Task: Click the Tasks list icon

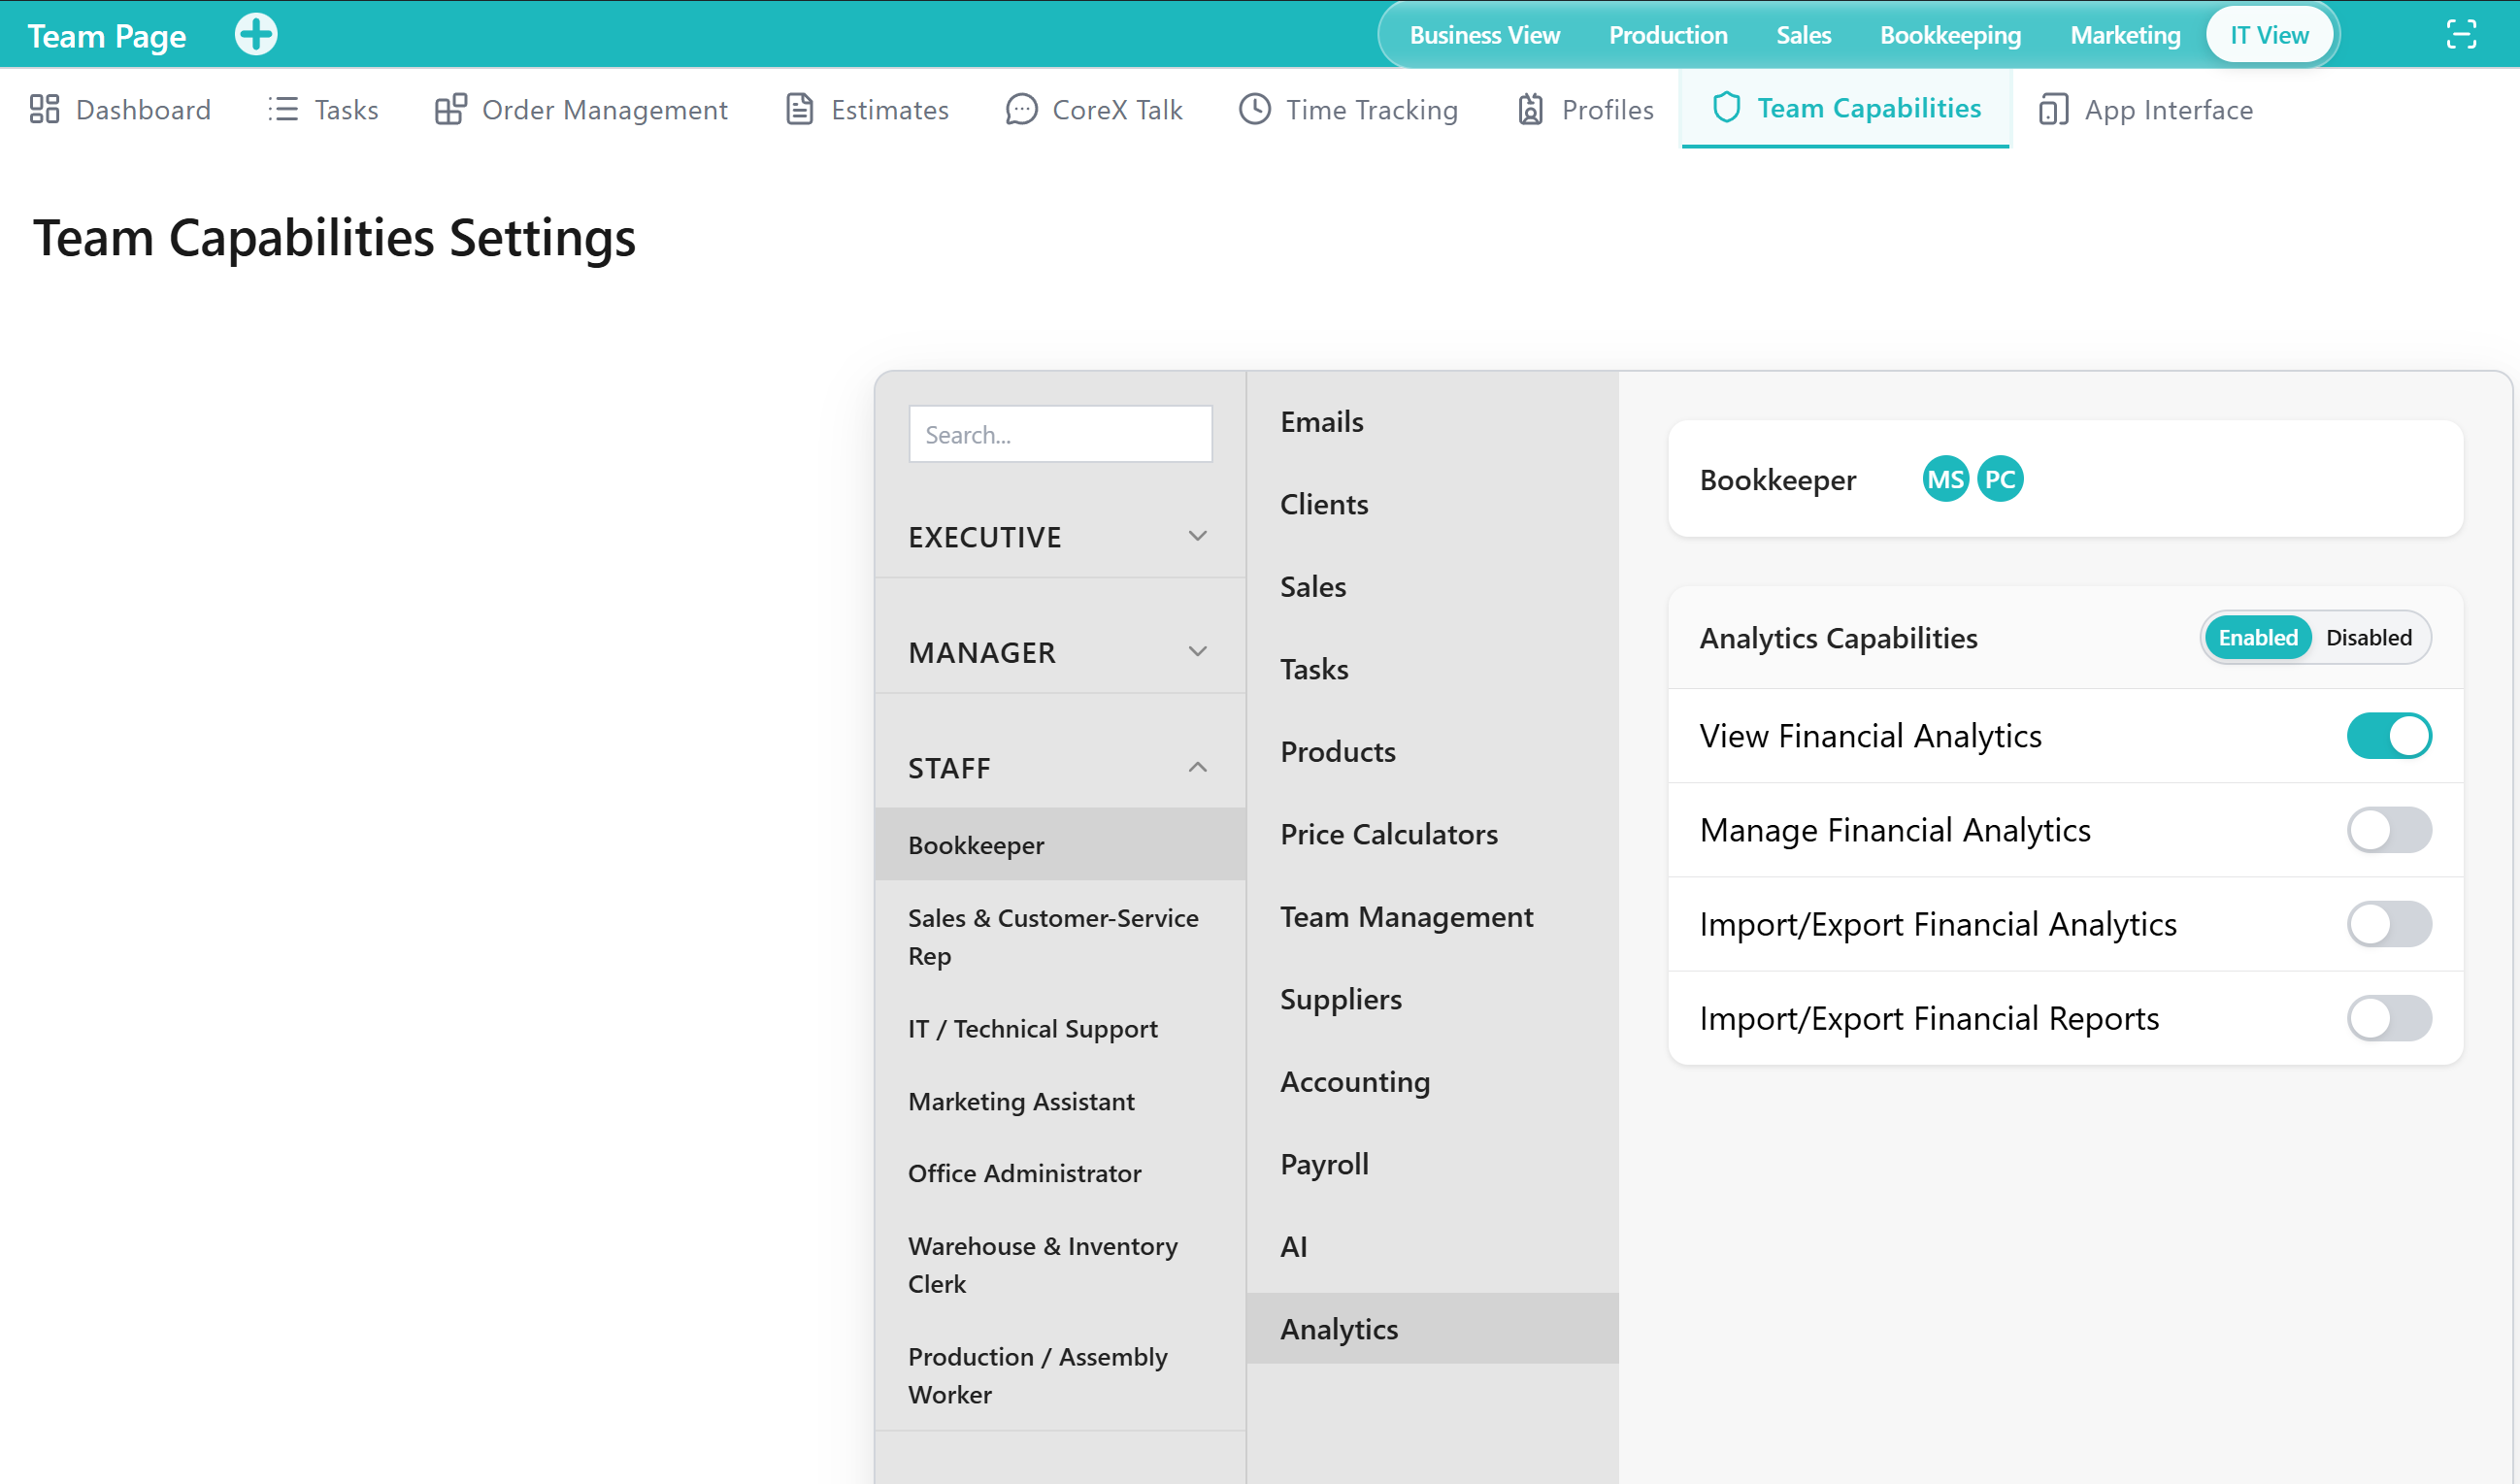Action: coord(283,109)
